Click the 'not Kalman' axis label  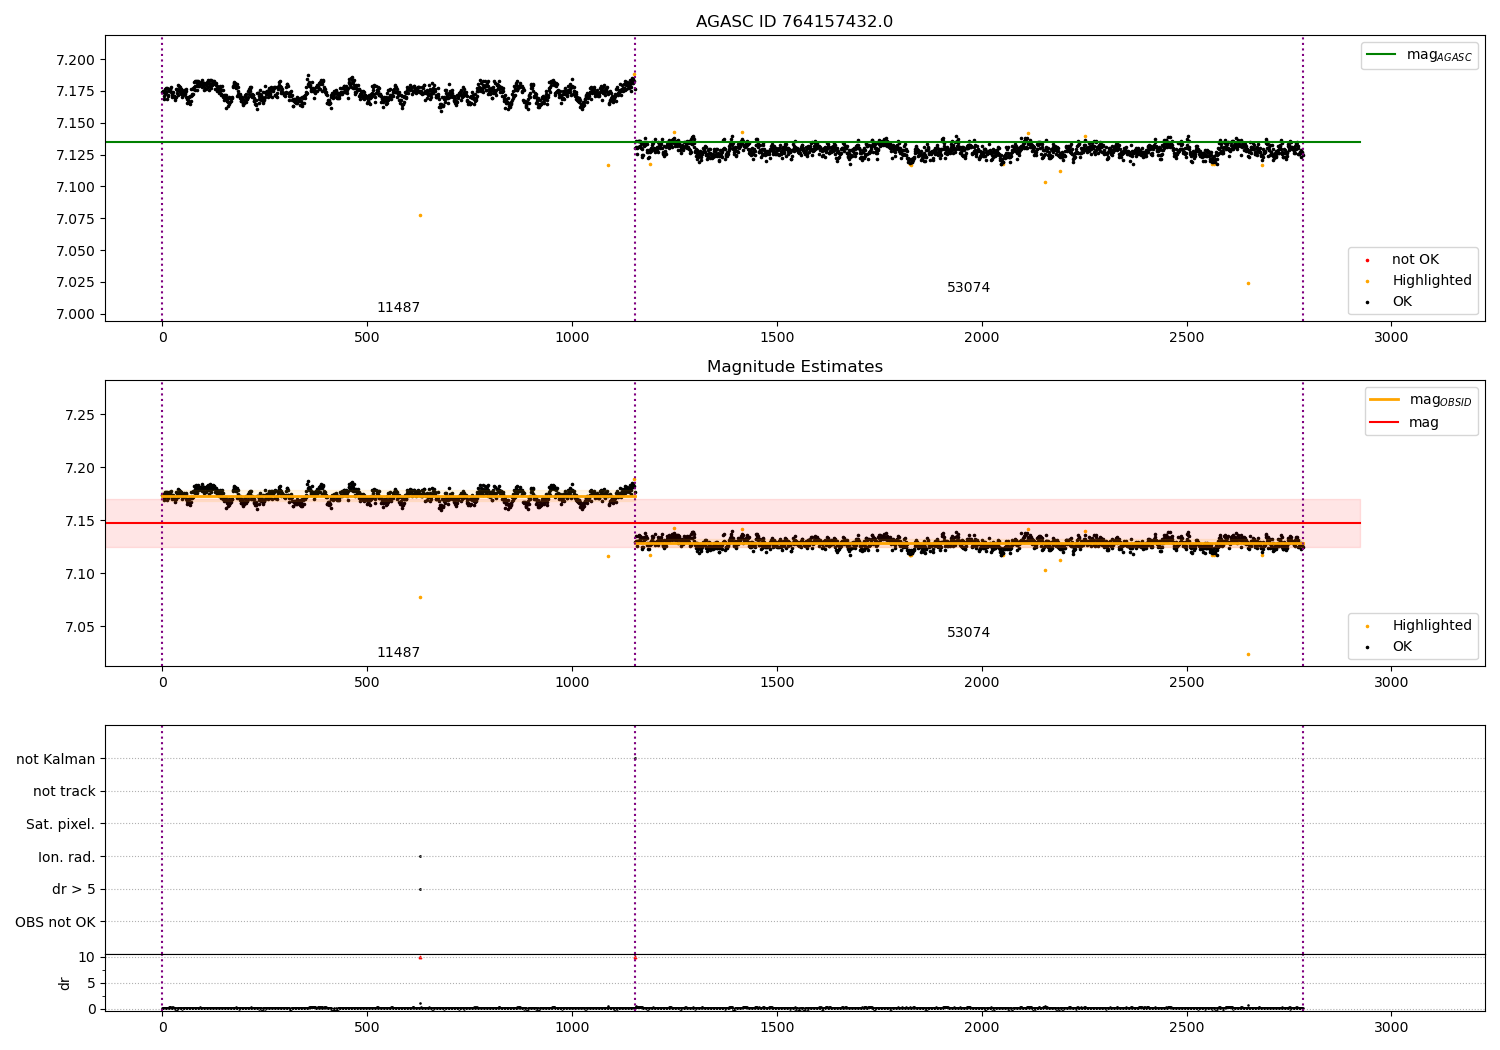click(x=56, y=759)
